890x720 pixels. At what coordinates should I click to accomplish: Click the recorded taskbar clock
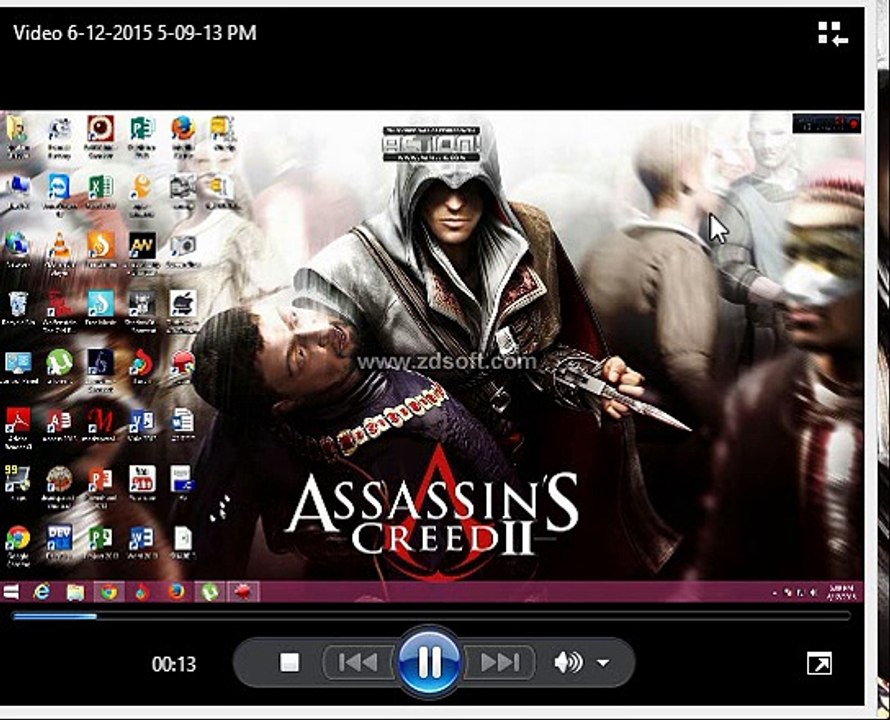click(841, 592)
